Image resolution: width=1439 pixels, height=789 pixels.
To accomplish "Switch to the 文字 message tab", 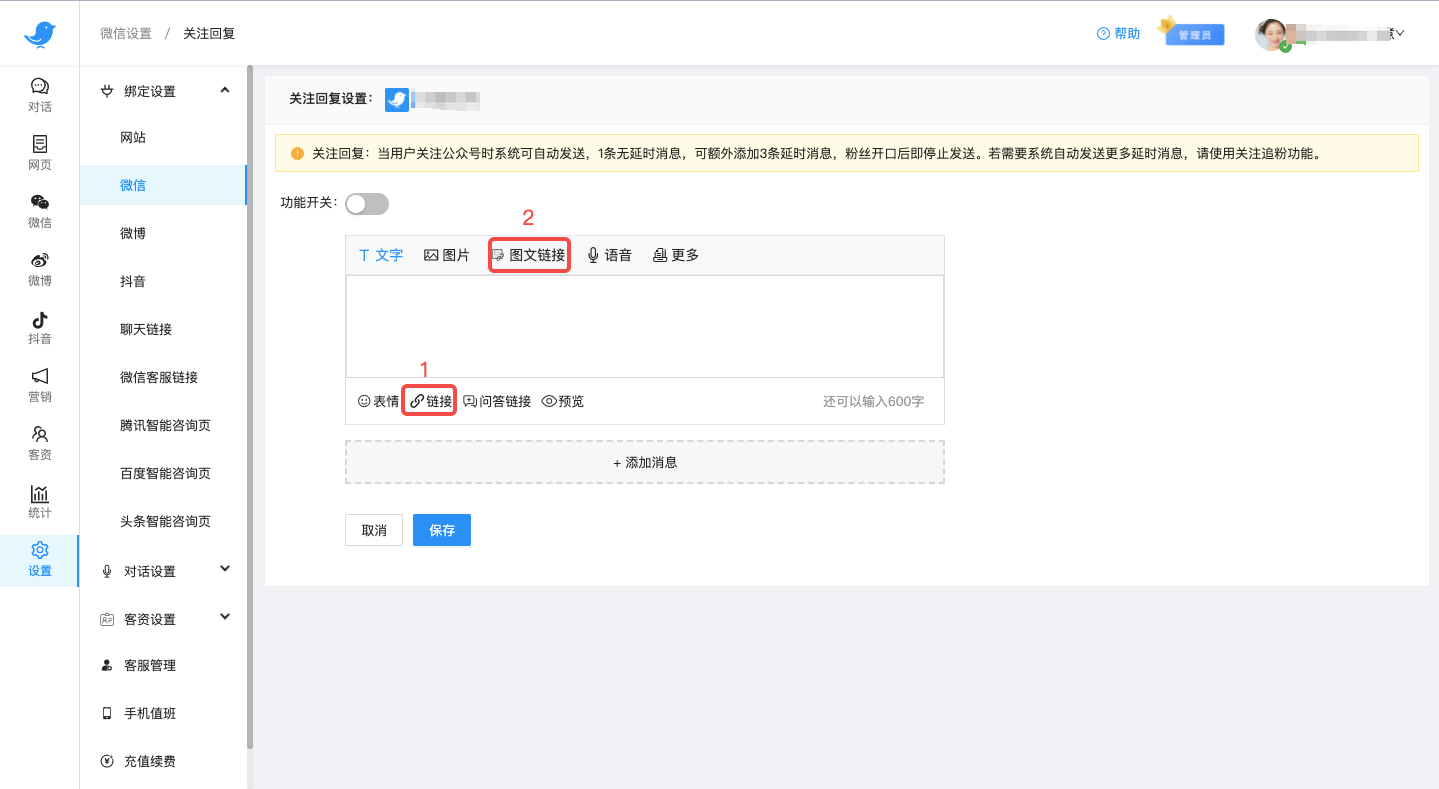I will tap(380, 254).
